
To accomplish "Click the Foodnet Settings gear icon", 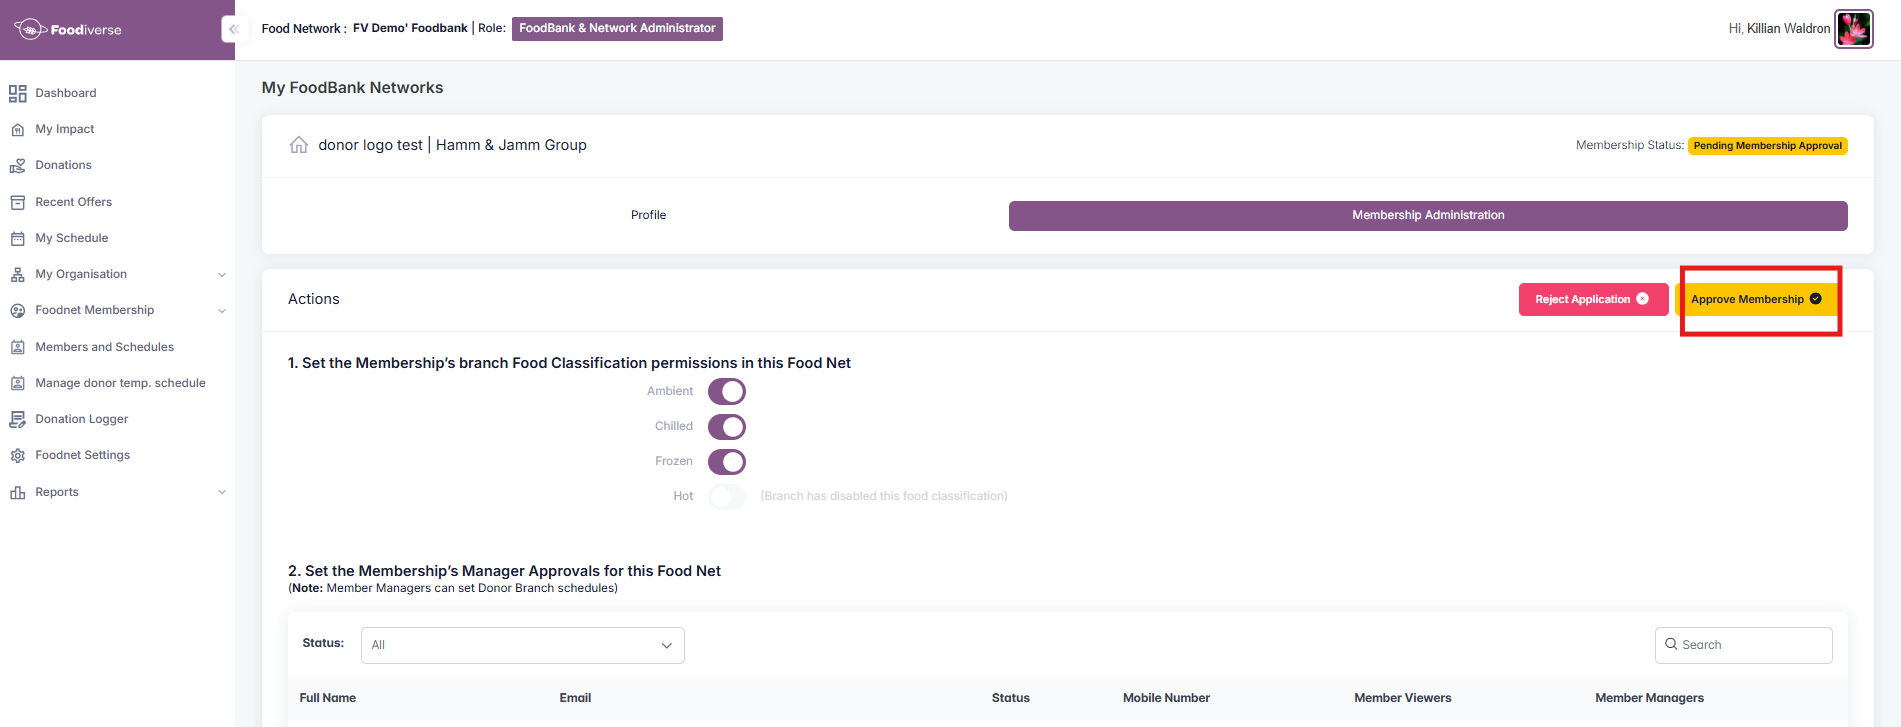I will pyautogui.click(x=17, y=455).
